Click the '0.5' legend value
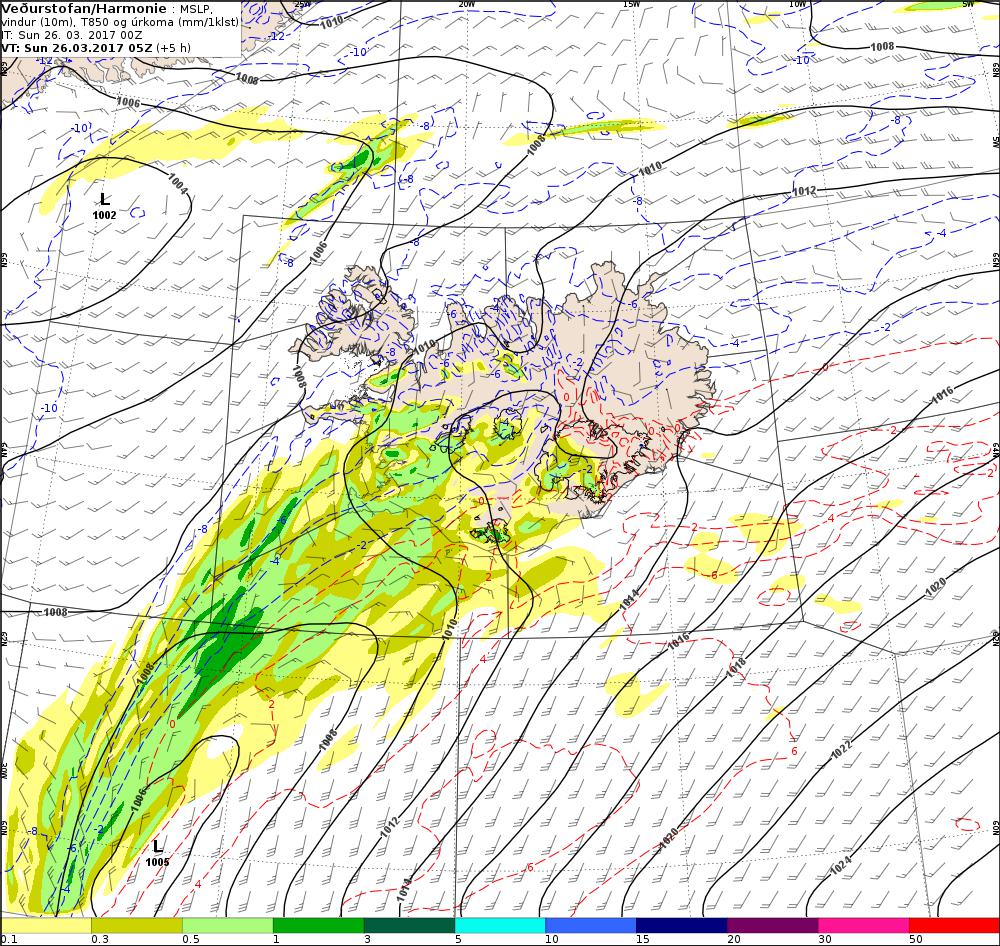 (191, 939)
